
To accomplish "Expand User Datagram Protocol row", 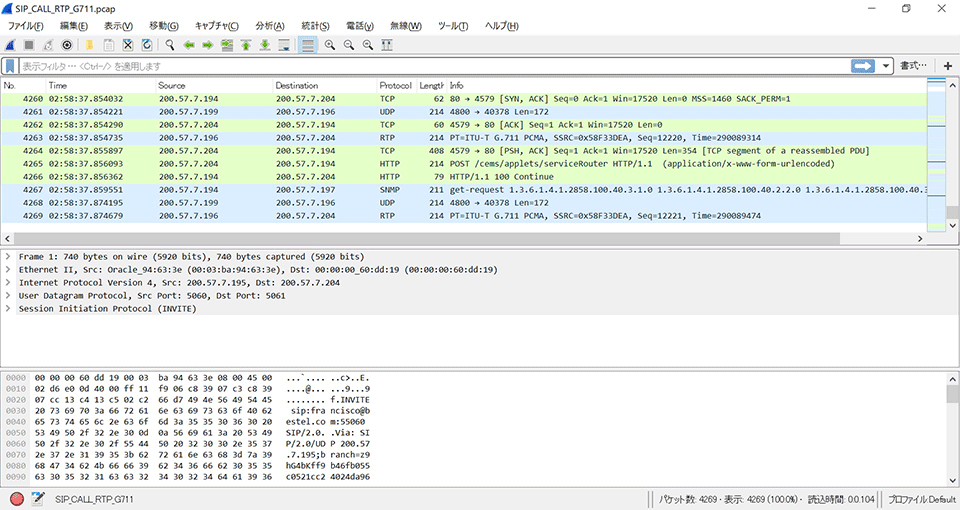I will coord(8,295).
